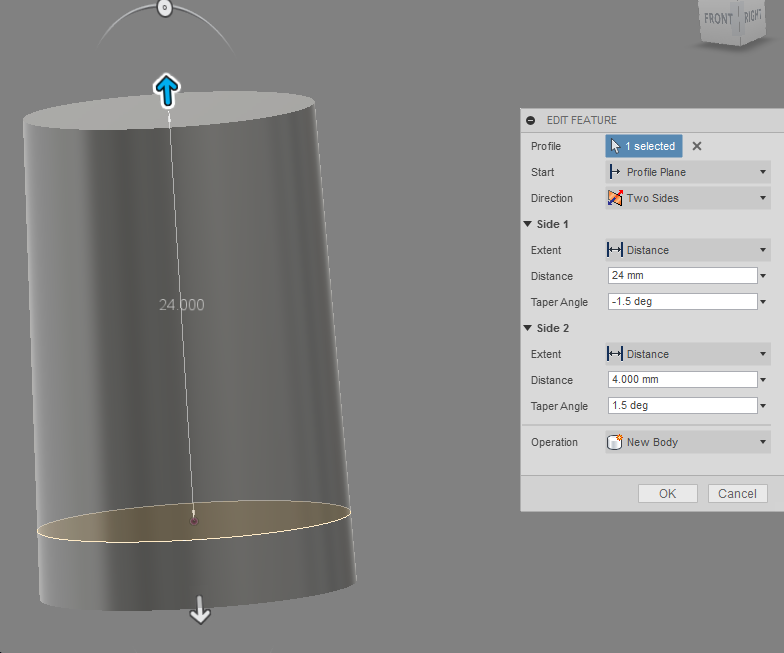This screenshot has width=784, height=653.
Task: Open the Operation New Body dropdown
Action: pyautogui.click(x=688, y=442)
